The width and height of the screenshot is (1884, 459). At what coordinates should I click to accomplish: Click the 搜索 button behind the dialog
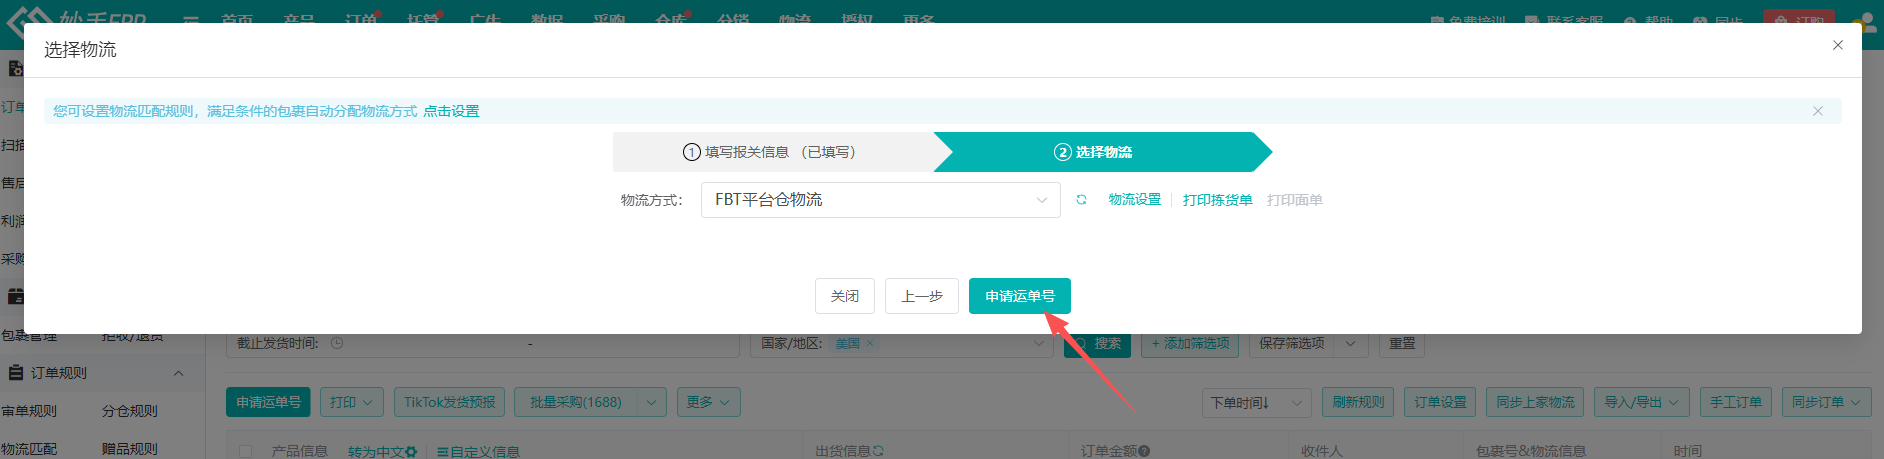pos(1096,343)
